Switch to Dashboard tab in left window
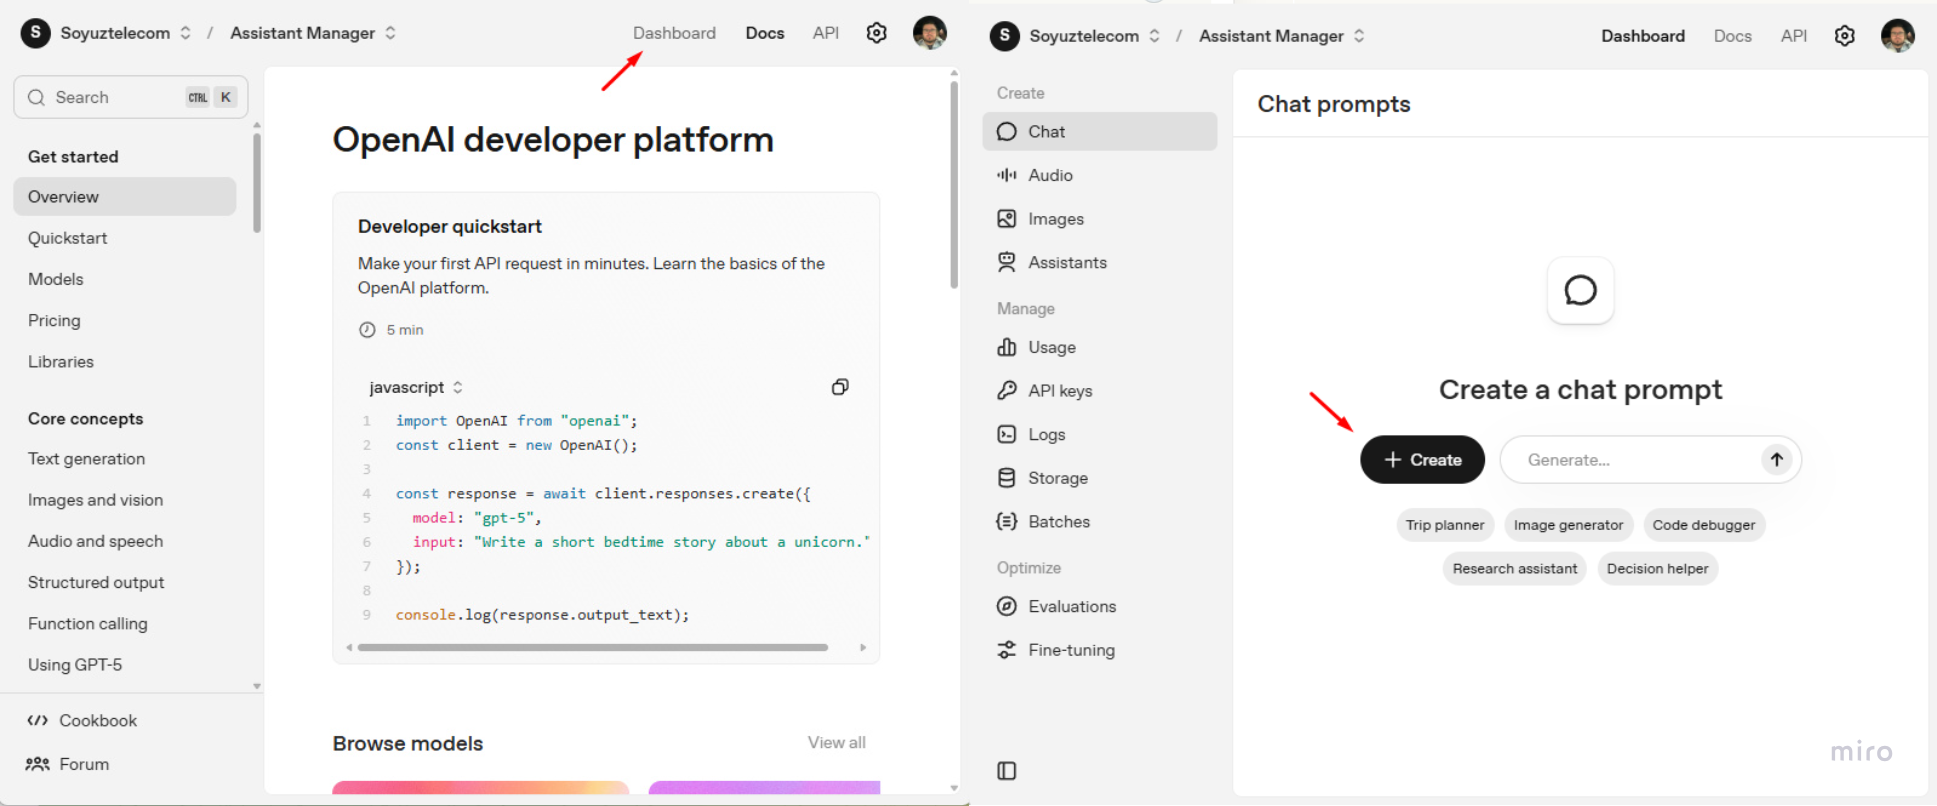The image size is (1937, 806). (674, 33)
